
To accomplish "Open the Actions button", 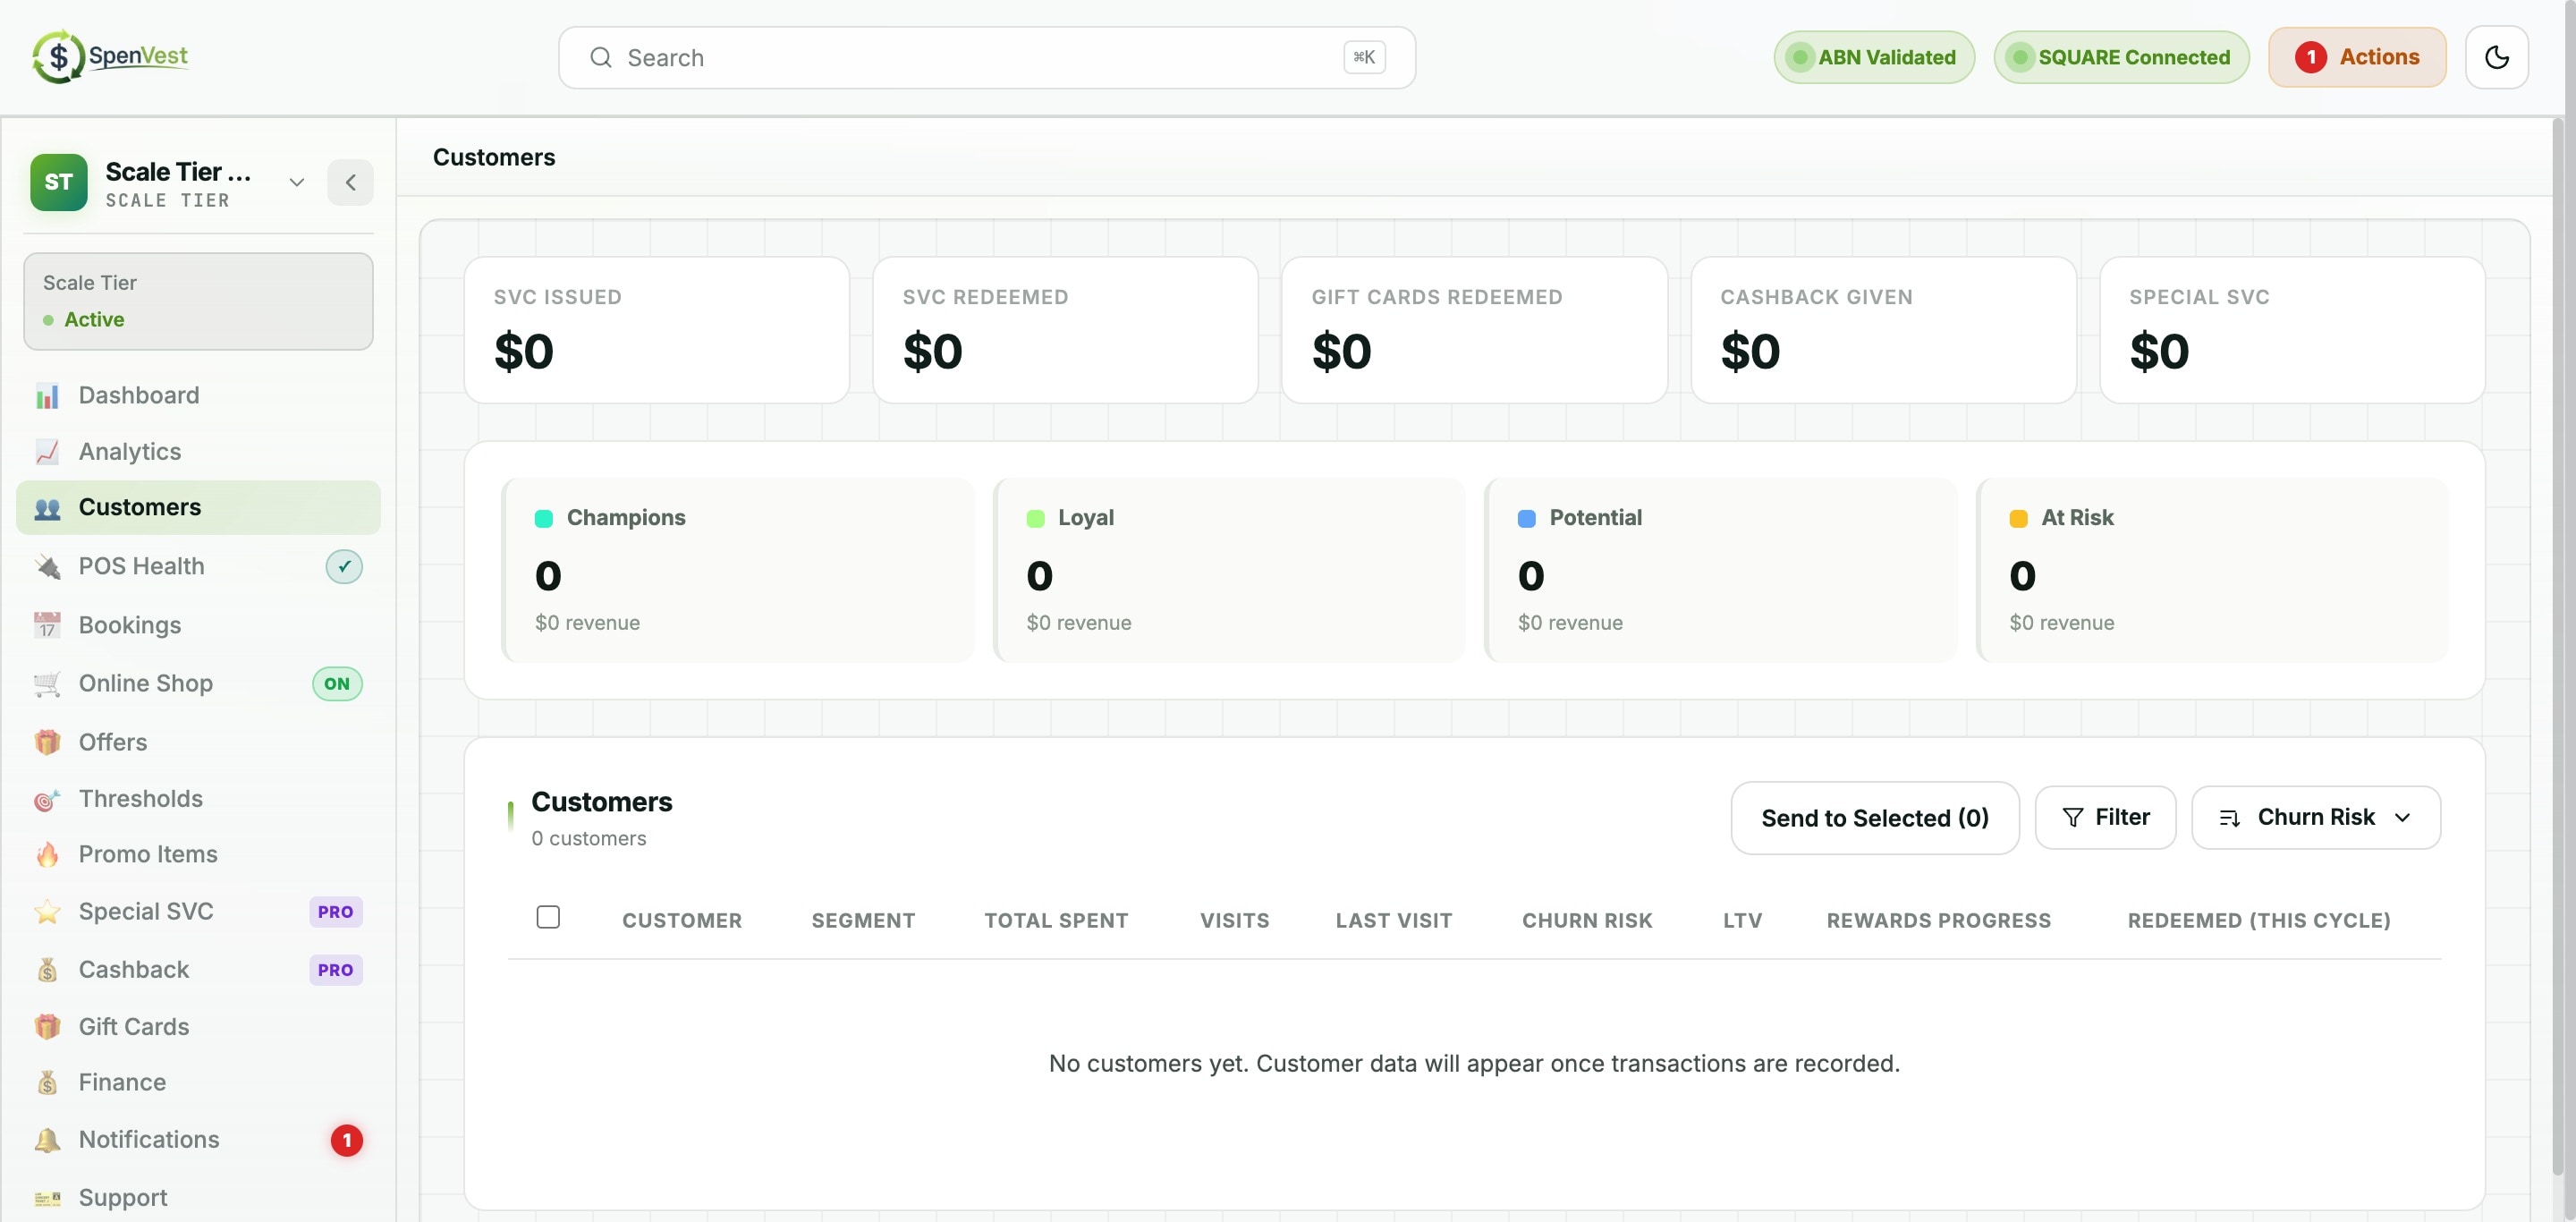I will (x=2357, y=57).
